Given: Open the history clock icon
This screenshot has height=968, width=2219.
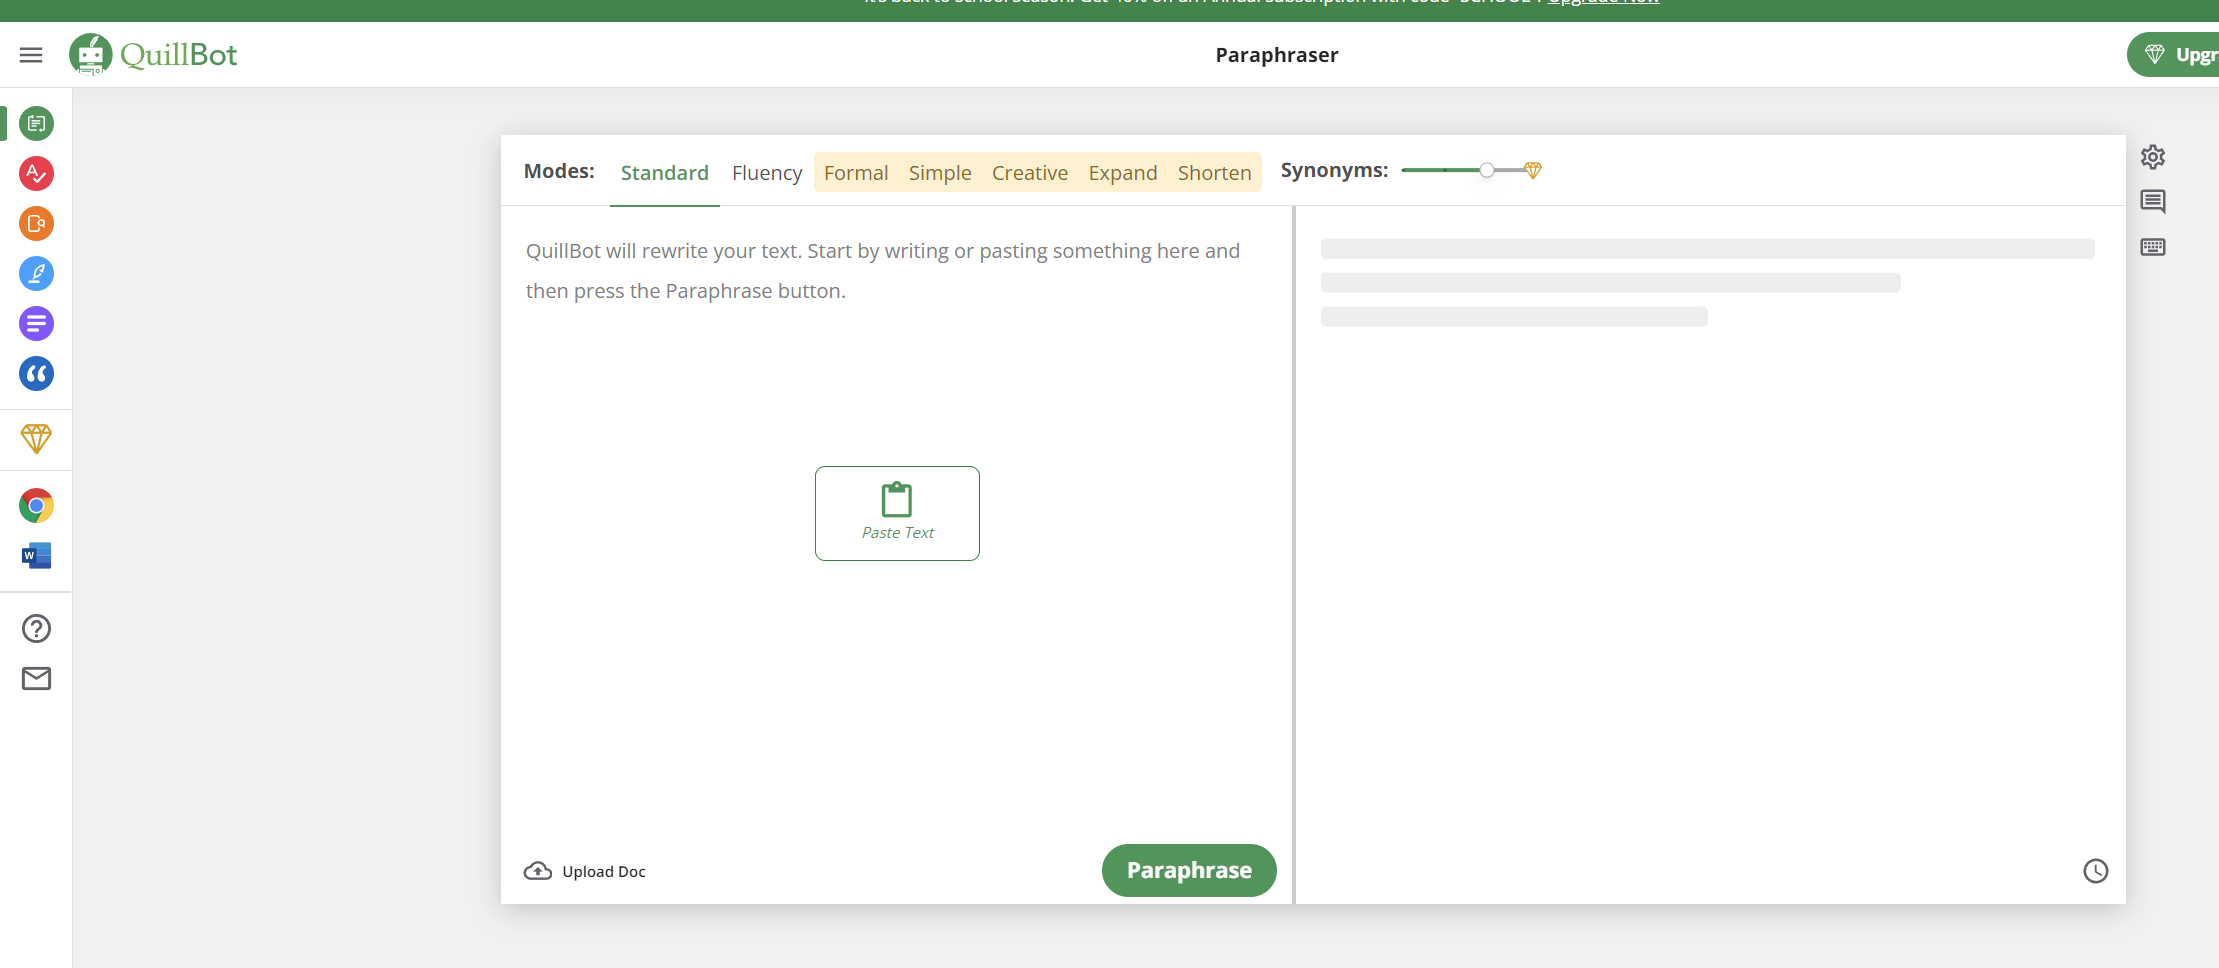Looking at the screenshot, I should coord(2096,871).
